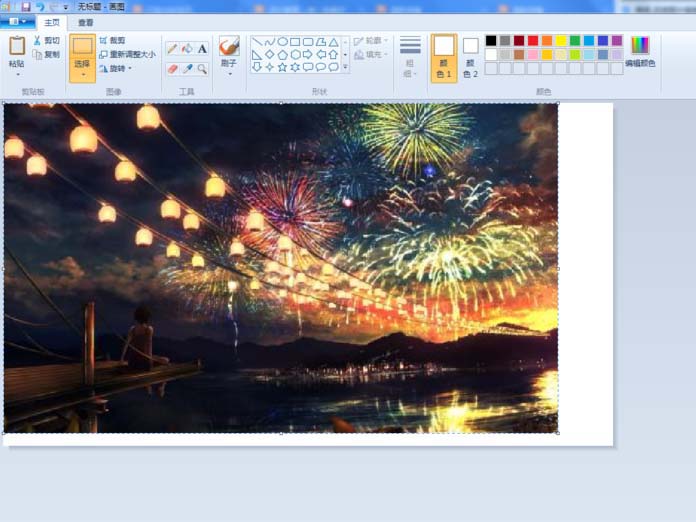Pick the bright red color swatch
The image size is (696, 522).
533,41
